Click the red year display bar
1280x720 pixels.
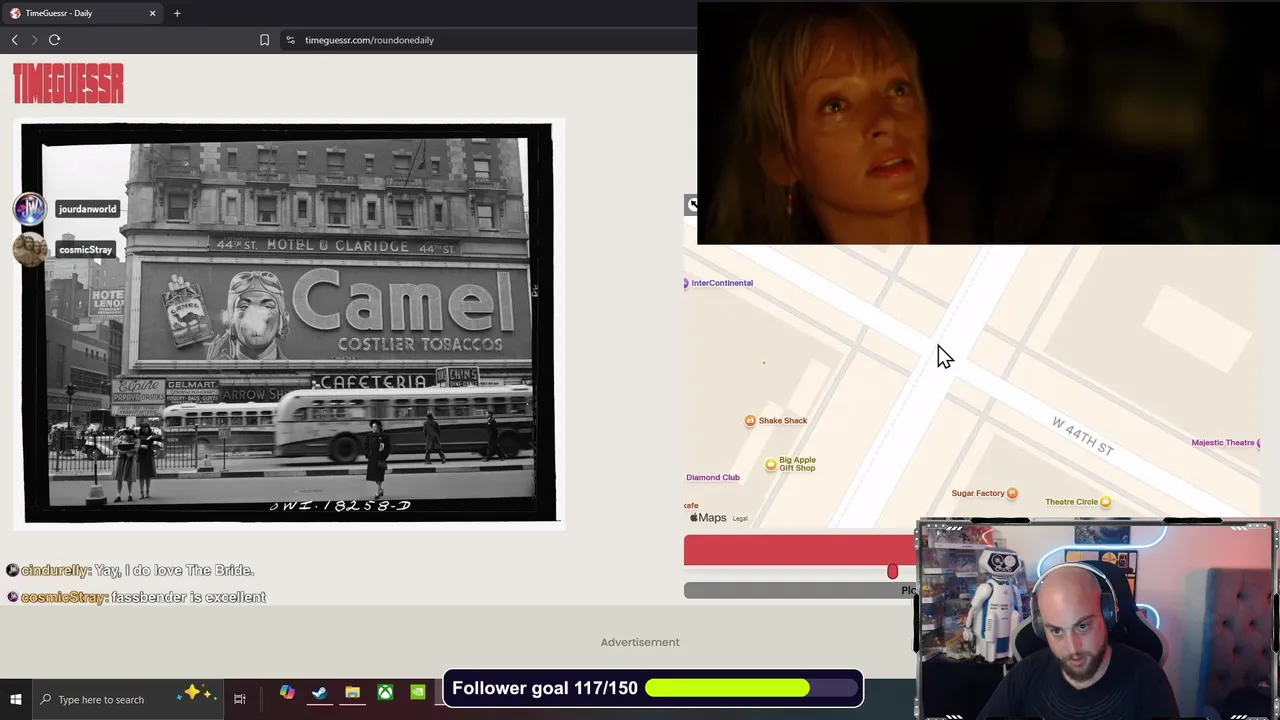tap(800, 550)
